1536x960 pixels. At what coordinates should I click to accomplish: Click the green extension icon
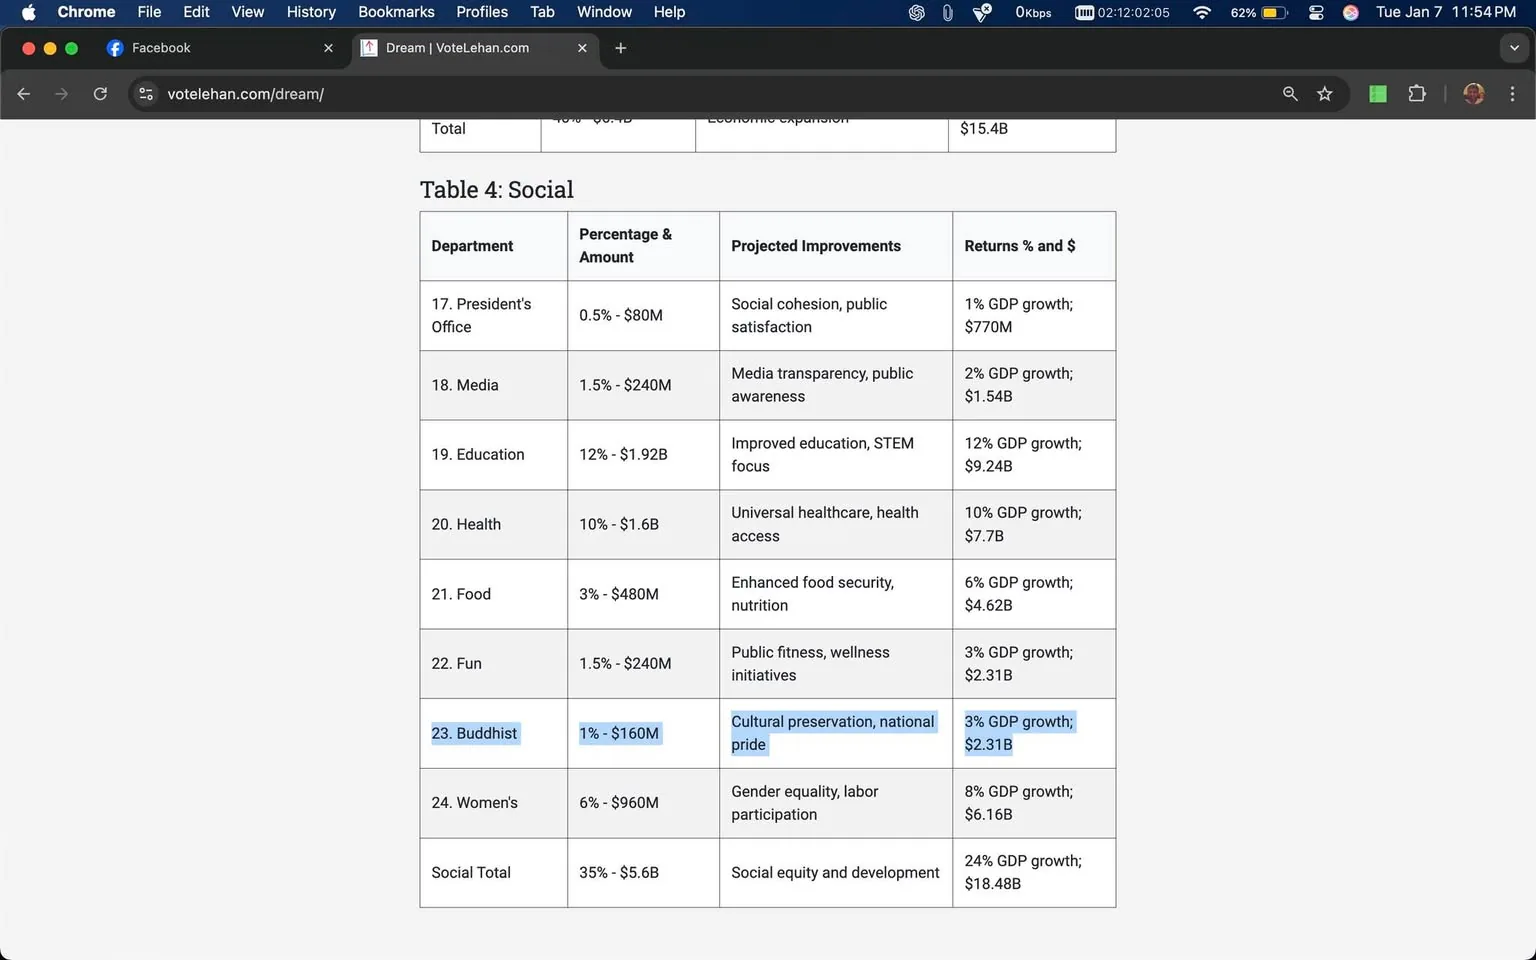[1378, 94]
